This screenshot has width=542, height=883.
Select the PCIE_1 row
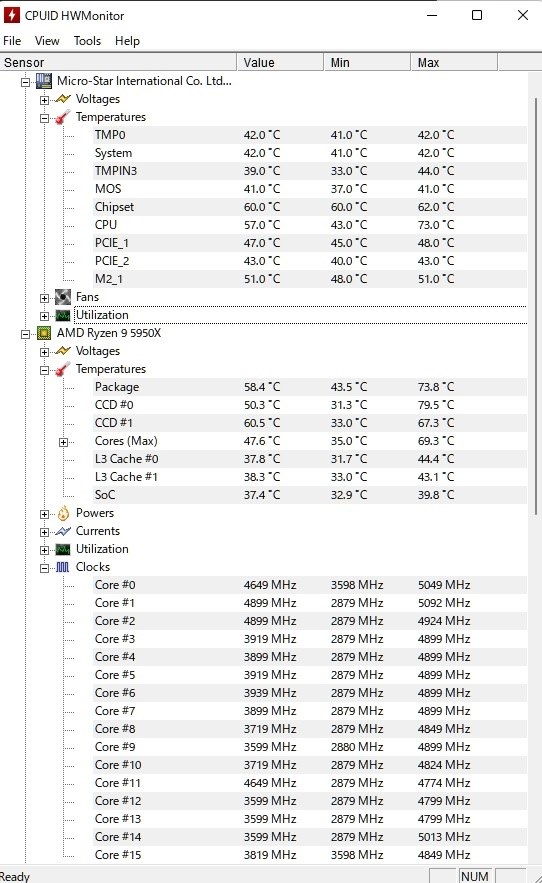[310, 243]
